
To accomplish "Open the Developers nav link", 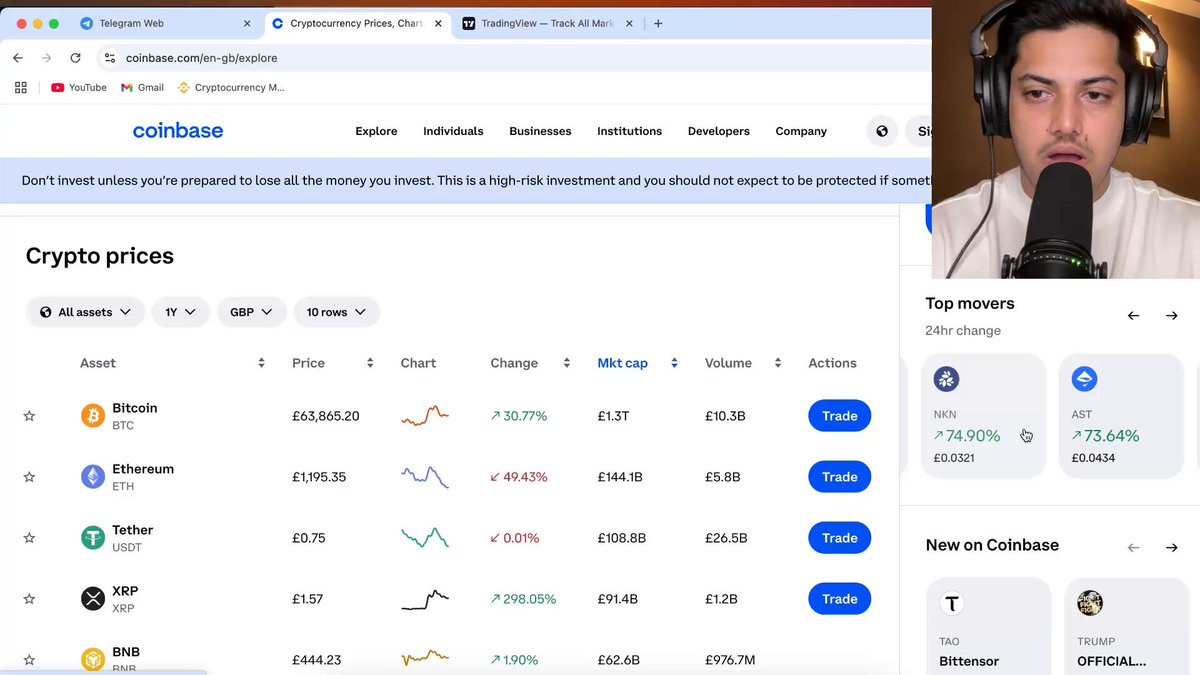I will point(718,131).
